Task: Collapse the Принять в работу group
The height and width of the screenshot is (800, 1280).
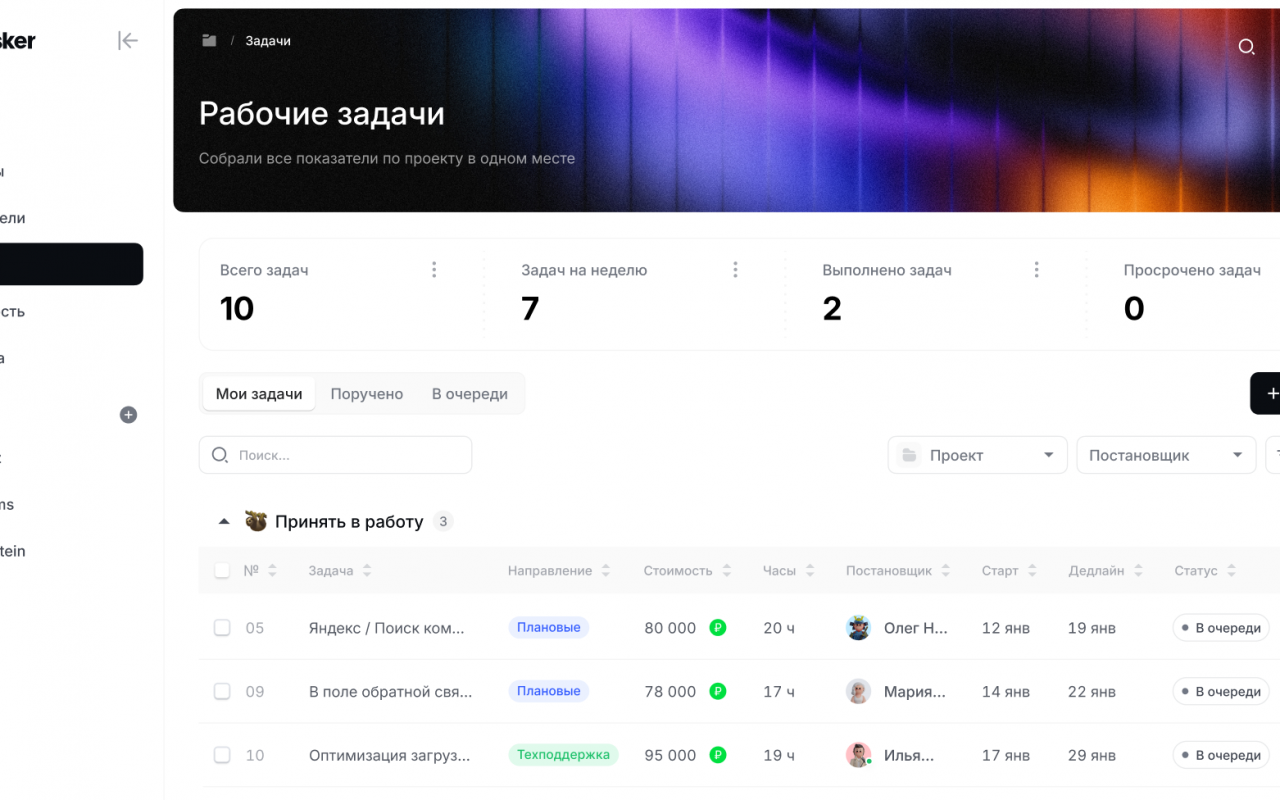Action: click(224, 522)
